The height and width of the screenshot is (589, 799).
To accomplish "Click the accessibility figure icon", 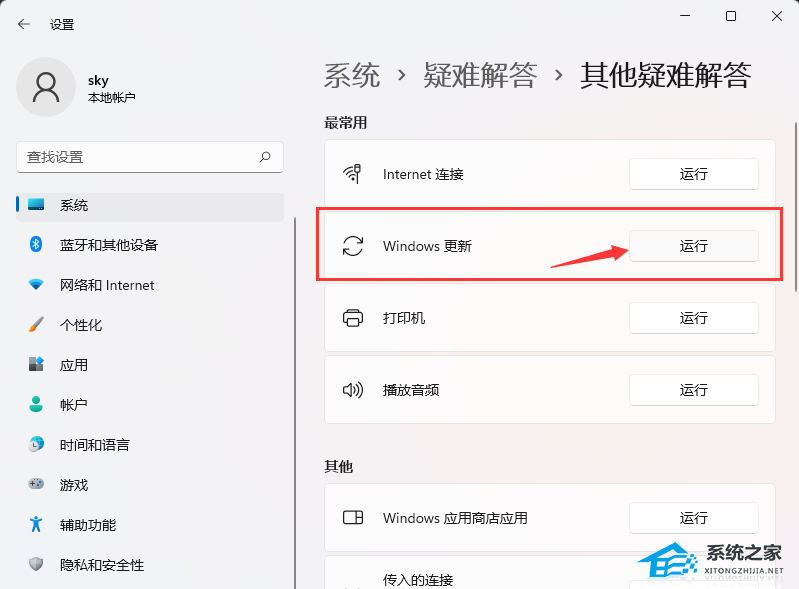I will [36, 524].
